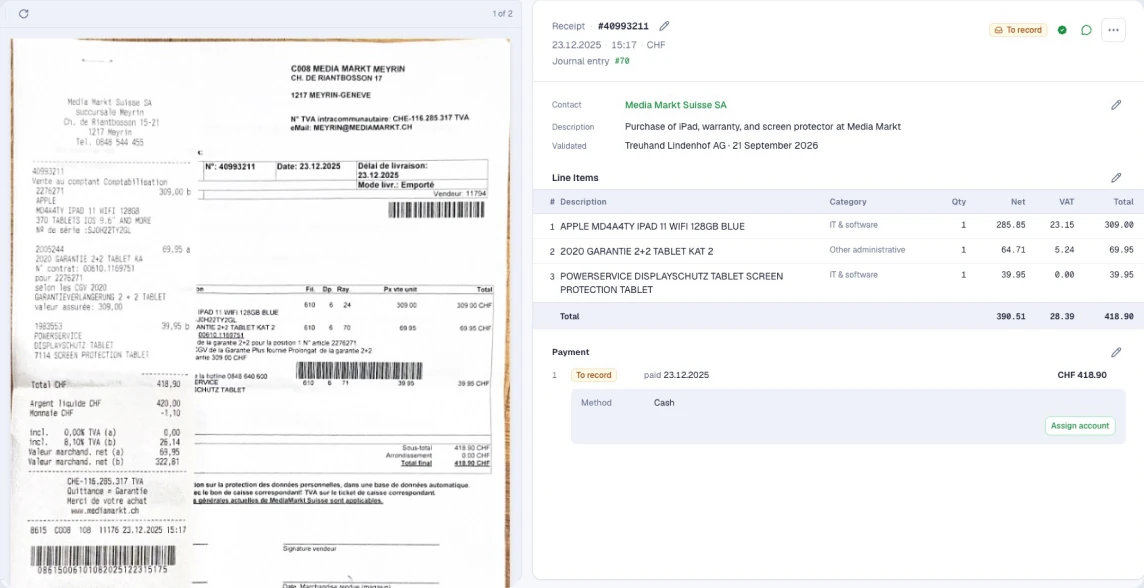Viewport: 1144px width, 588px height.
Task: Click the VAT column header
Action: pyautogui.click(x=1066, y=202)
